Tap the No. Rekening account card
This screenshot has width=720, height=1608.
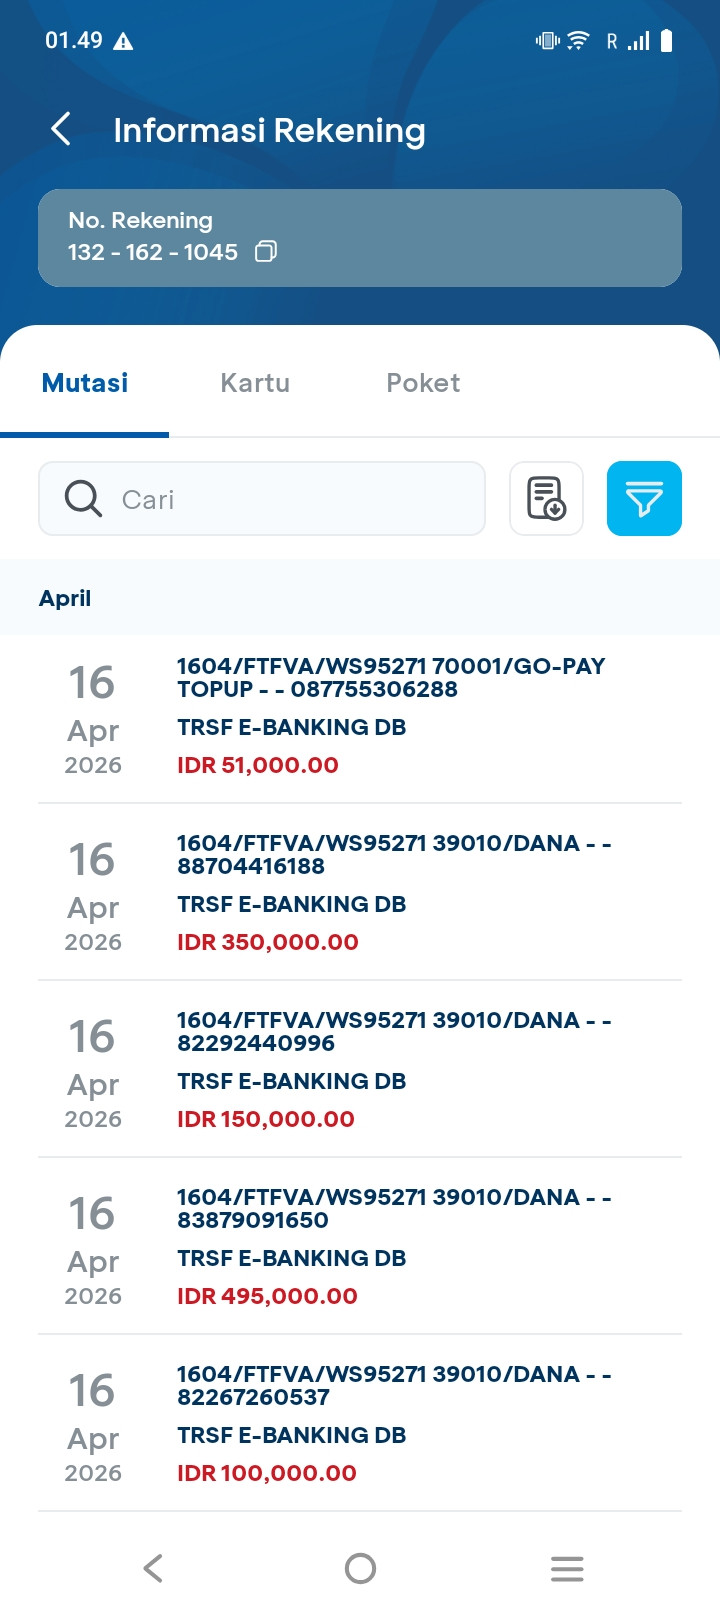click(360, 238)
